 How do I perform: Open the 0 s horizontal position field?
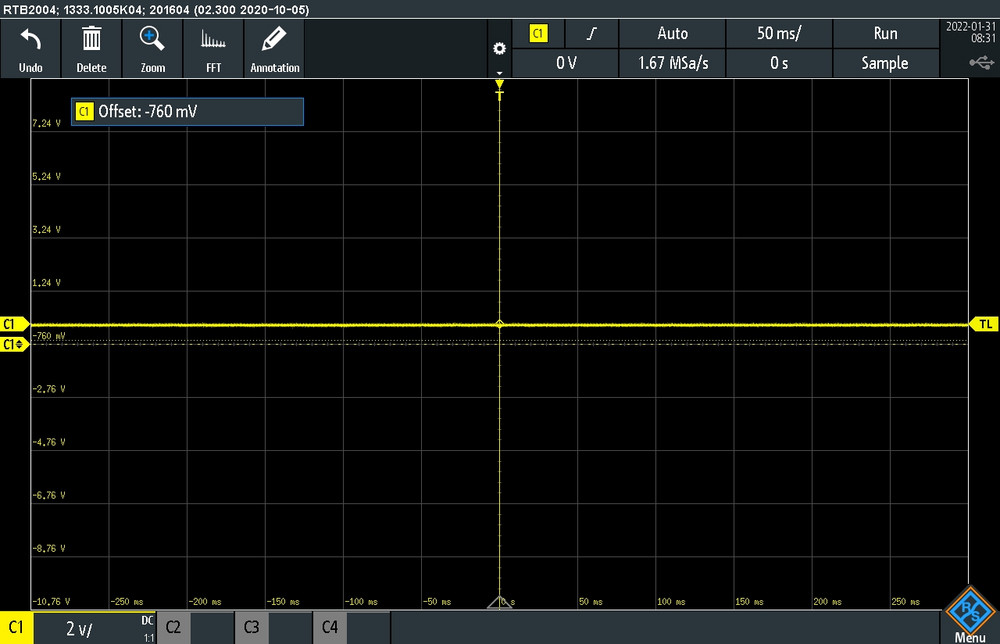[x=779, y=63]
